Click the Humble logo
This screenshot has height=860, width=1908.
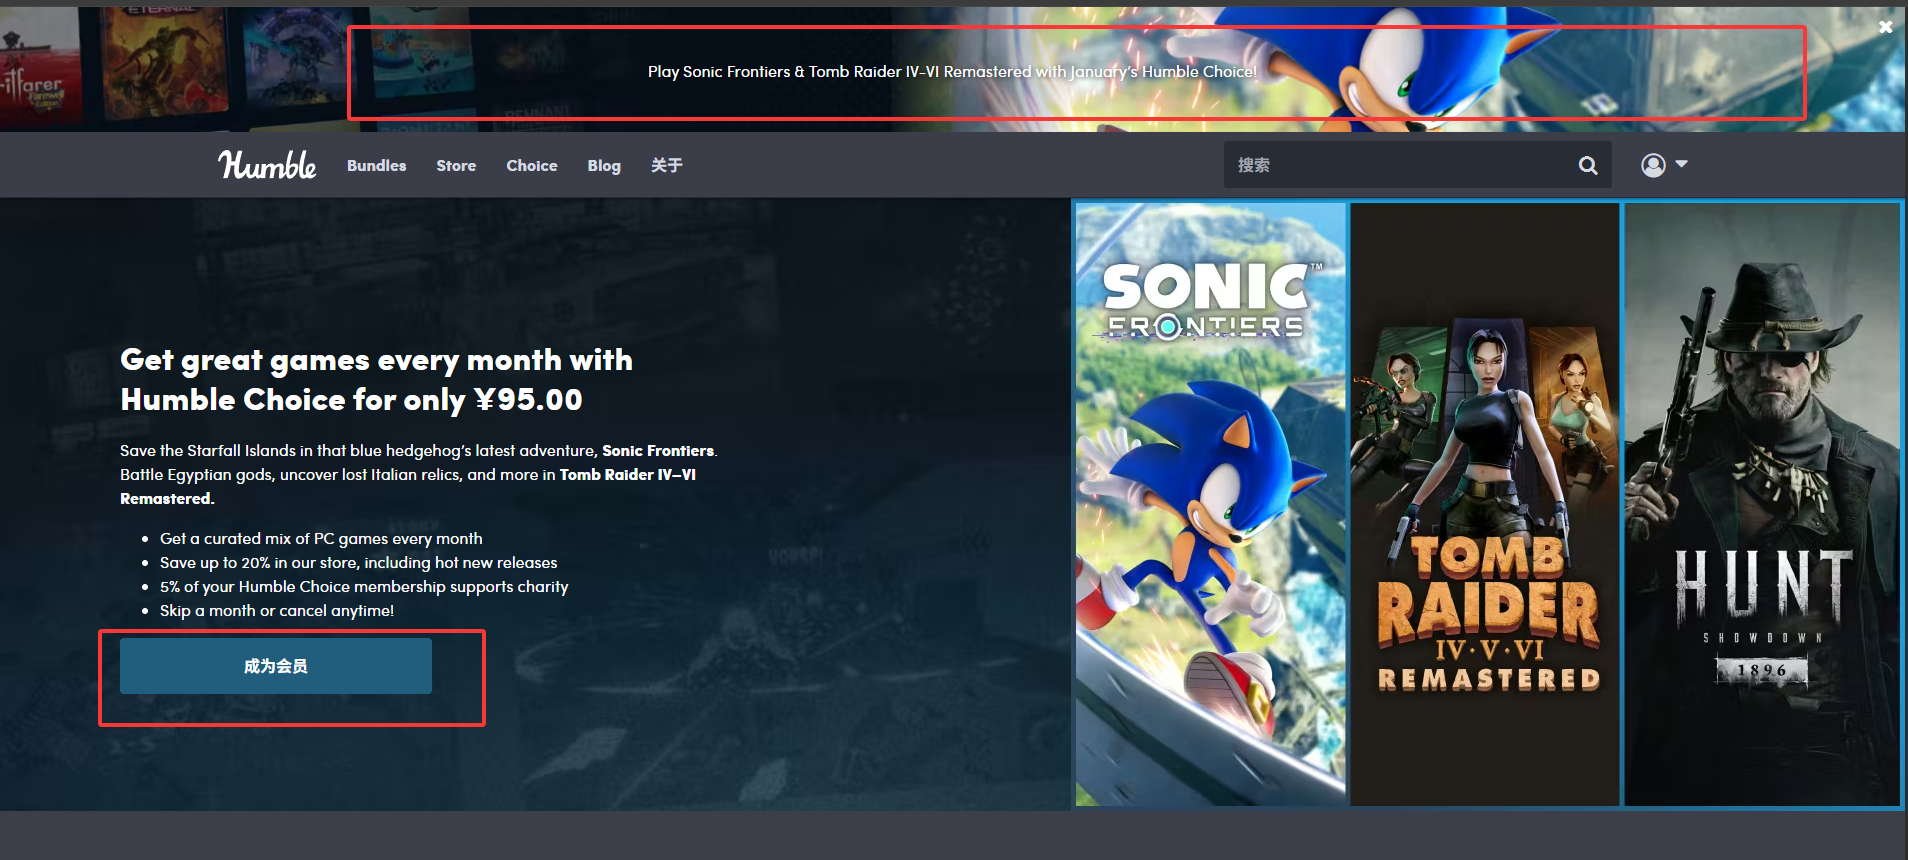tap(267, 165)
